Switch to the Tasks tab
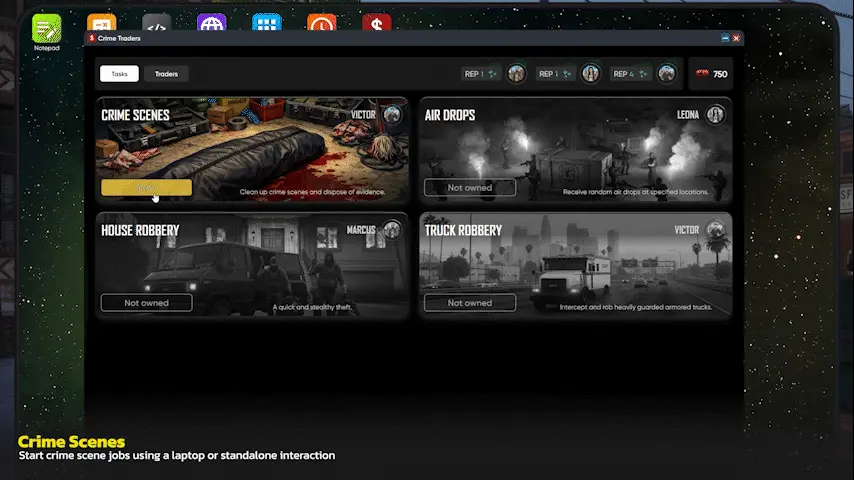Viewport: 854px width, 480px height. 119,73
